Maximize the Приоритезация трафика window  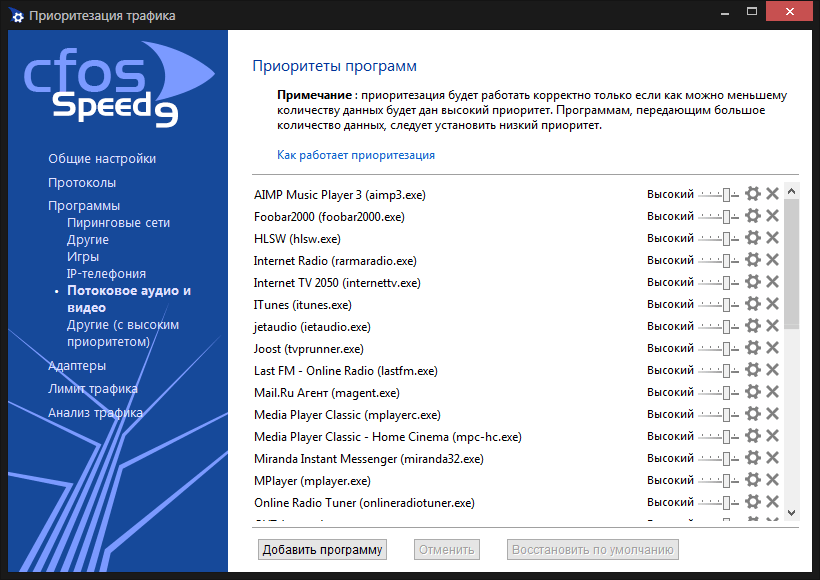(x=752, y=12)
